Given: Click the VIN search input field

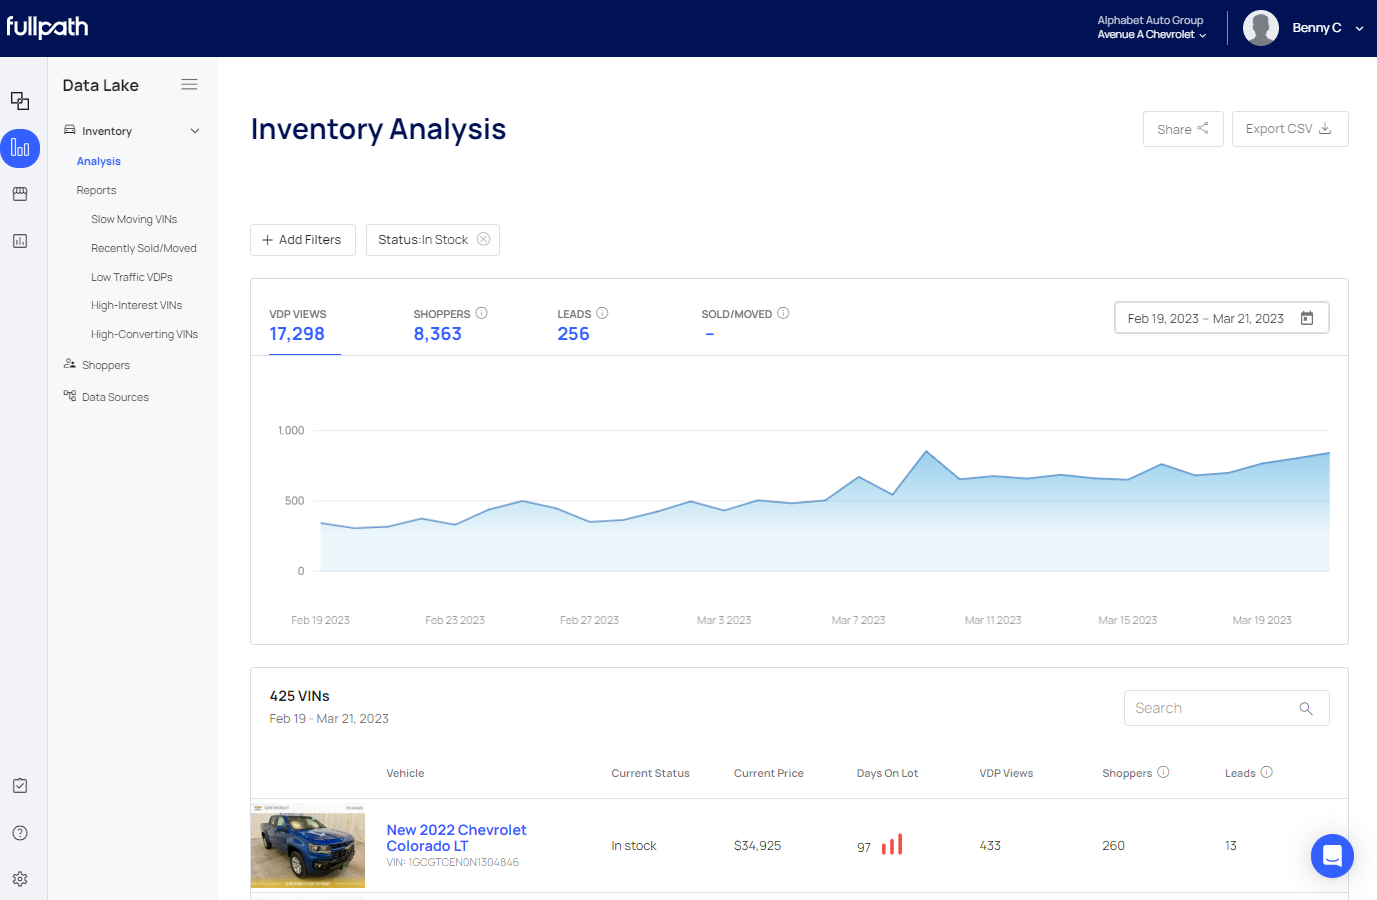Looking at the screenshot, I should (x=1211, y=708).
